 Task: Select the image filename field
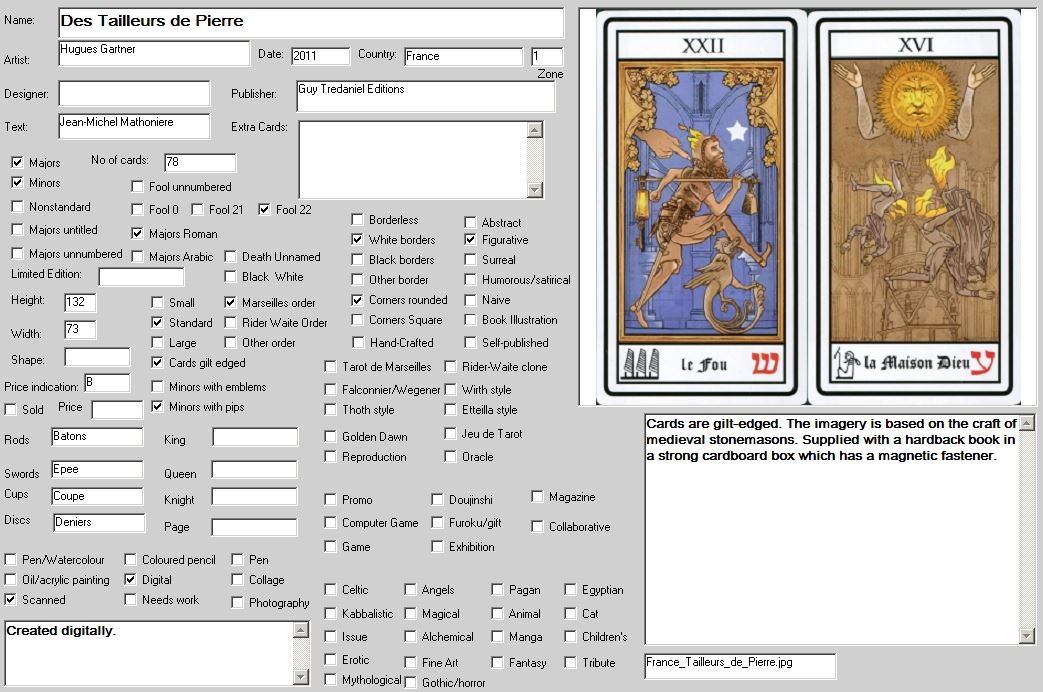click(740, 666)
